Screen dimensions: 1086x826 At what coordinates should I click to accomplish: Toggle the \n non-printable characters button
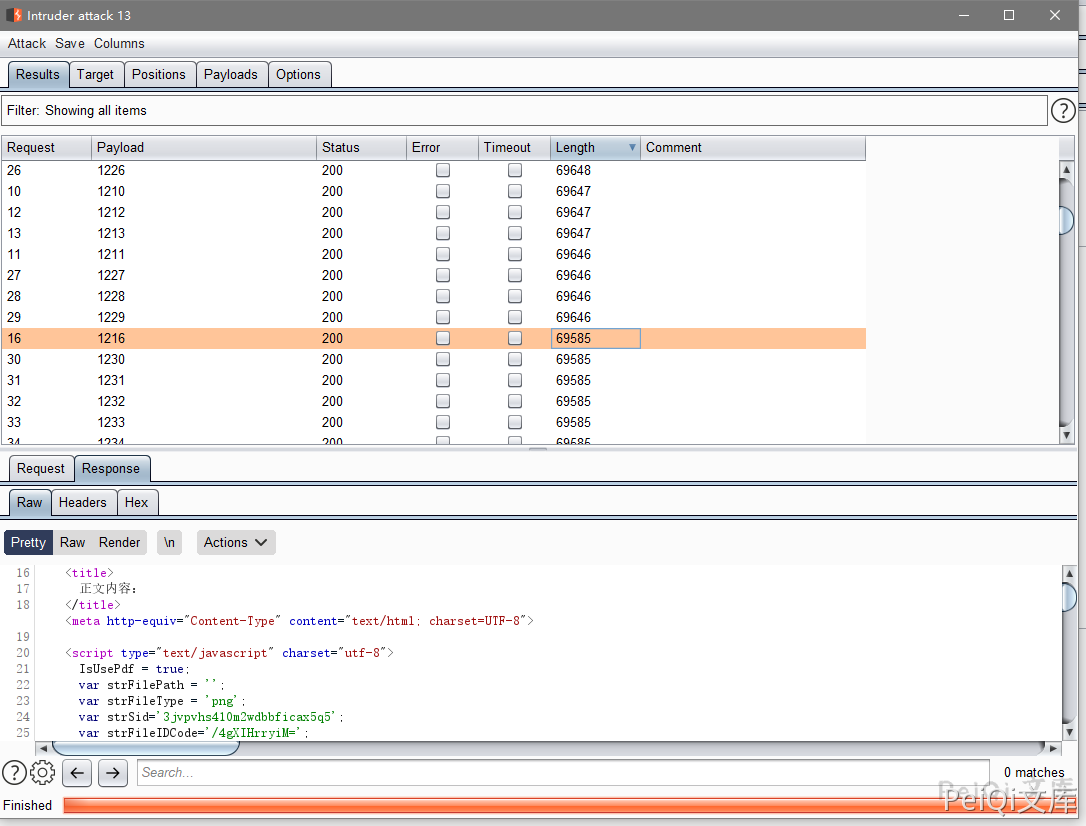(169, 542)
